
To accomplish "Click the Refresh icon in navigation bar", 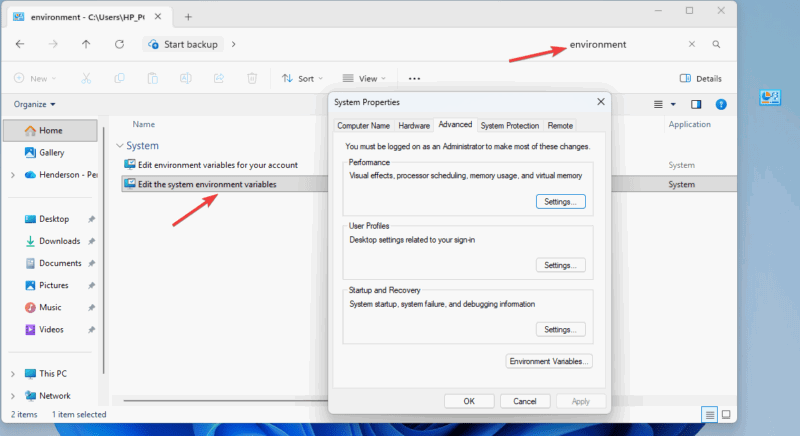I will click(120, 44).
